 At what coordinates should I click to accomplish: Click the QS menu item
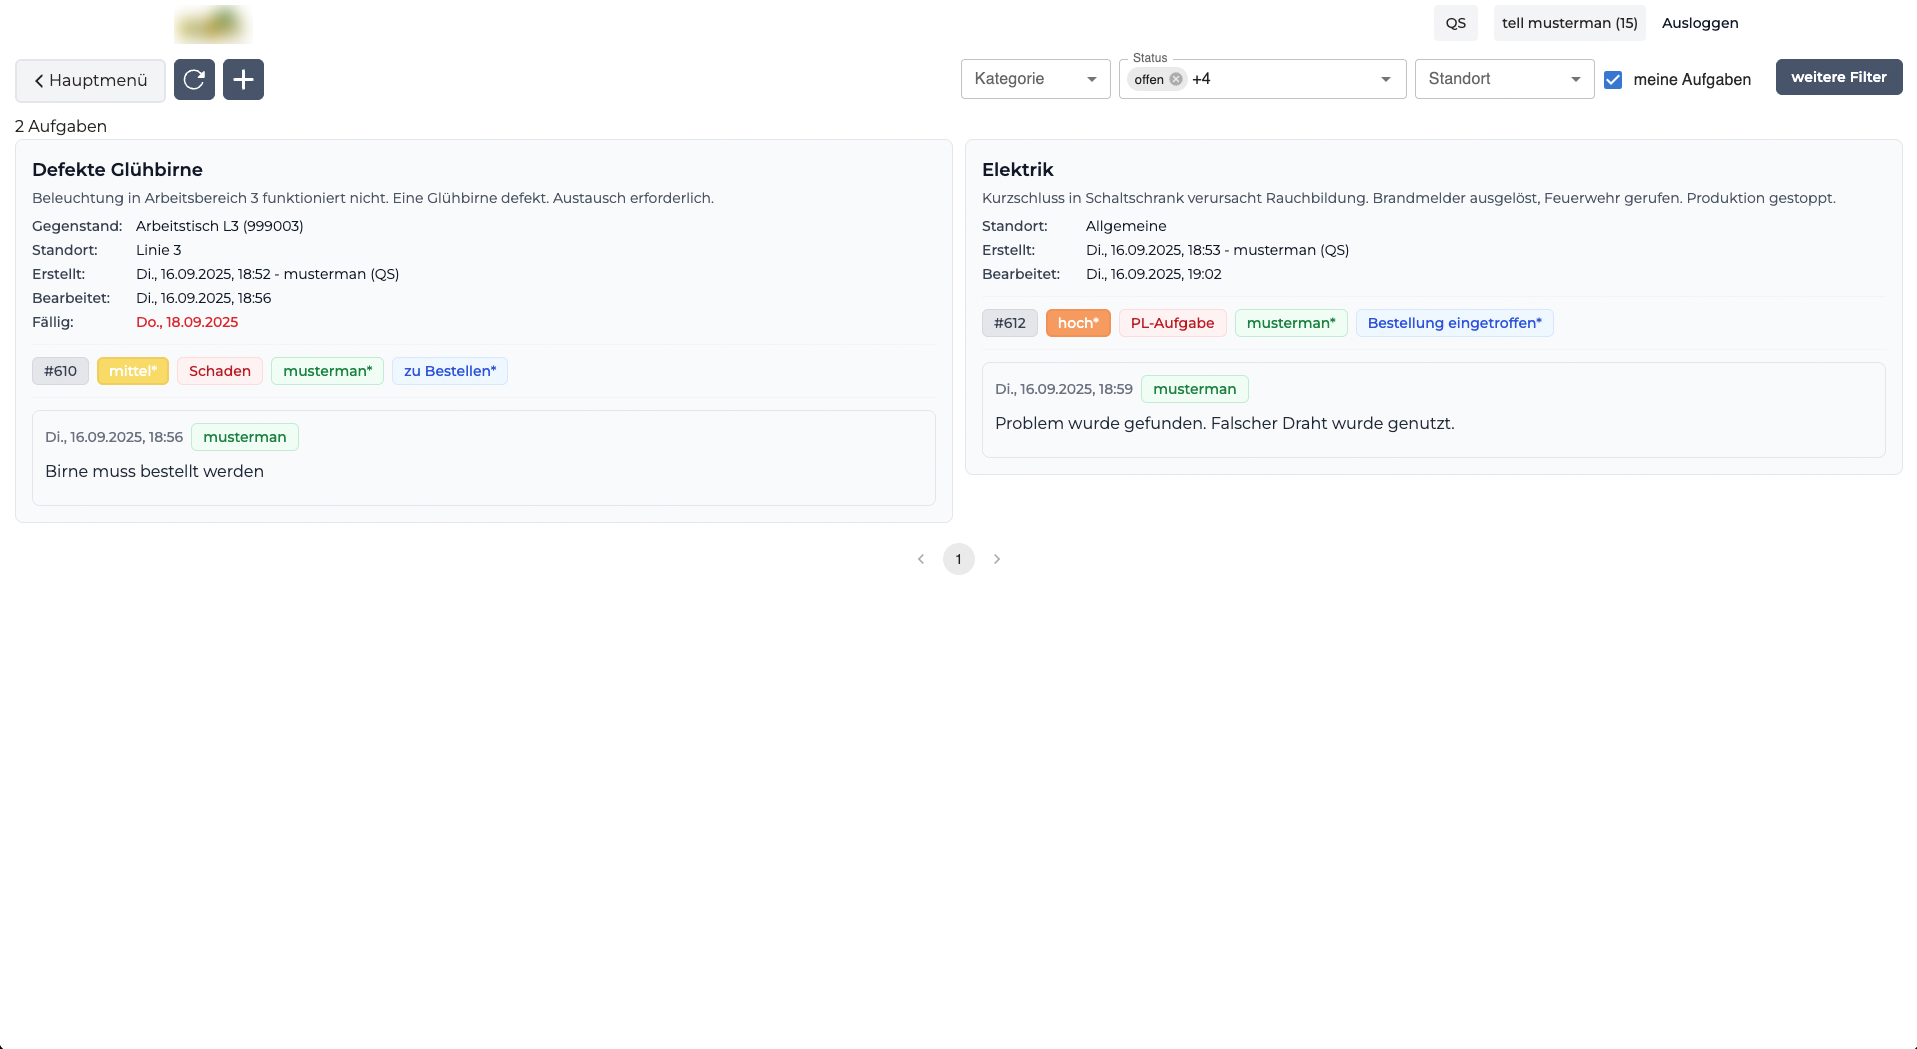point(1455,23)
